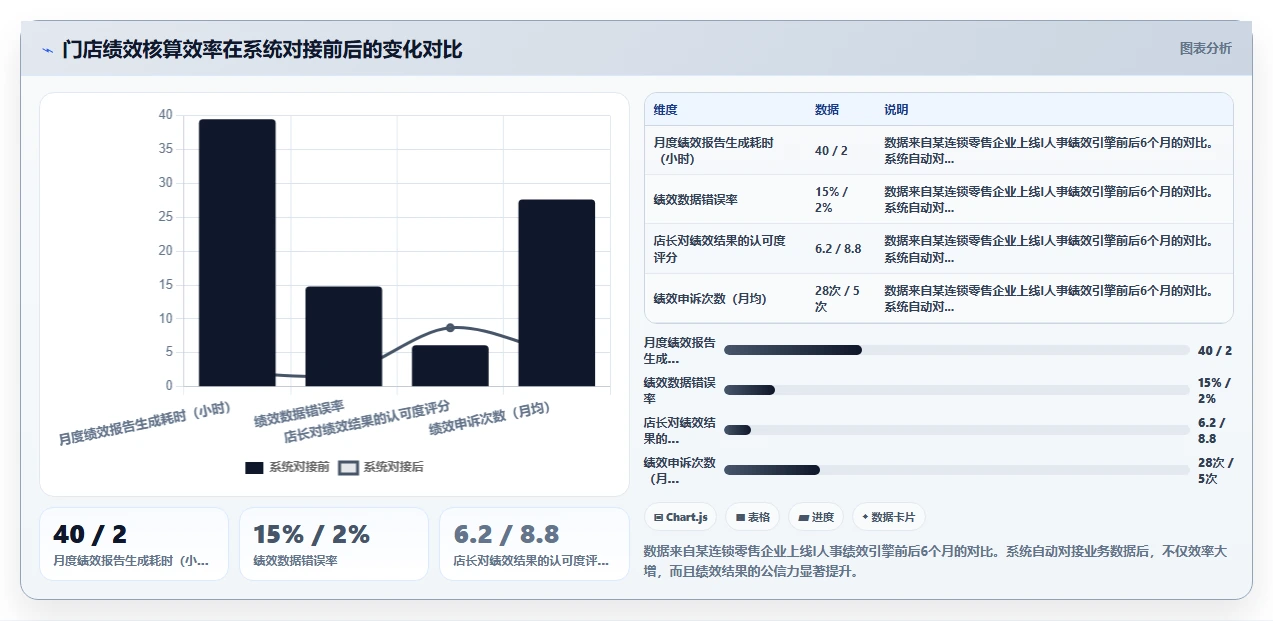Viewport: 1273px width, 621px height.
Task: Click the 6.2 / 8.8 table cell
Action: [x=838, y=248]
